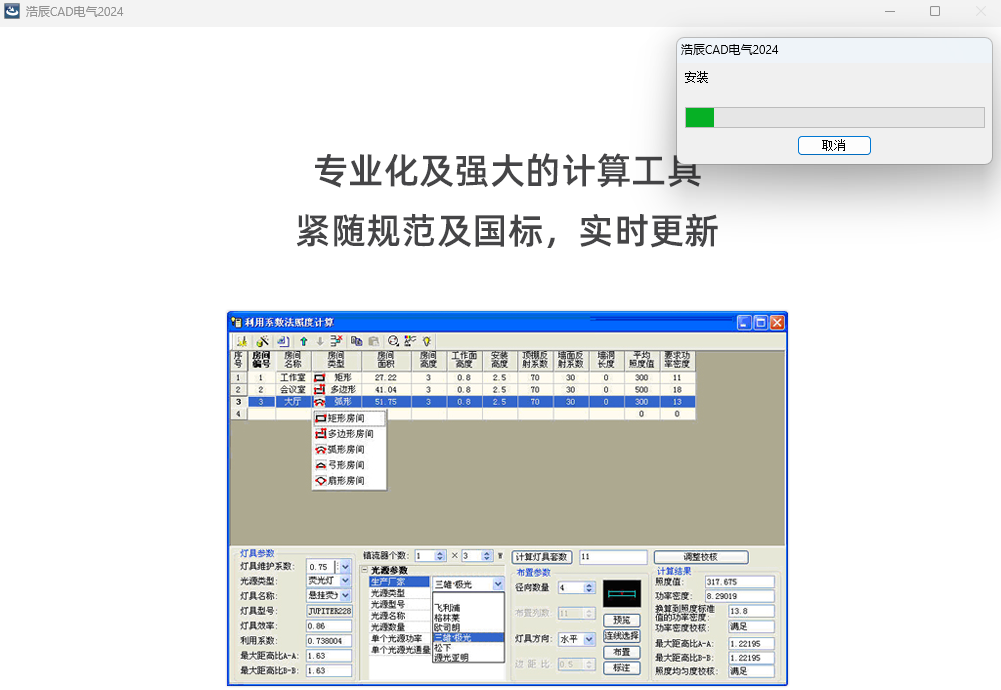Click the arc room shape icon in row 3

pyautogui.click(x=320, y=402)
